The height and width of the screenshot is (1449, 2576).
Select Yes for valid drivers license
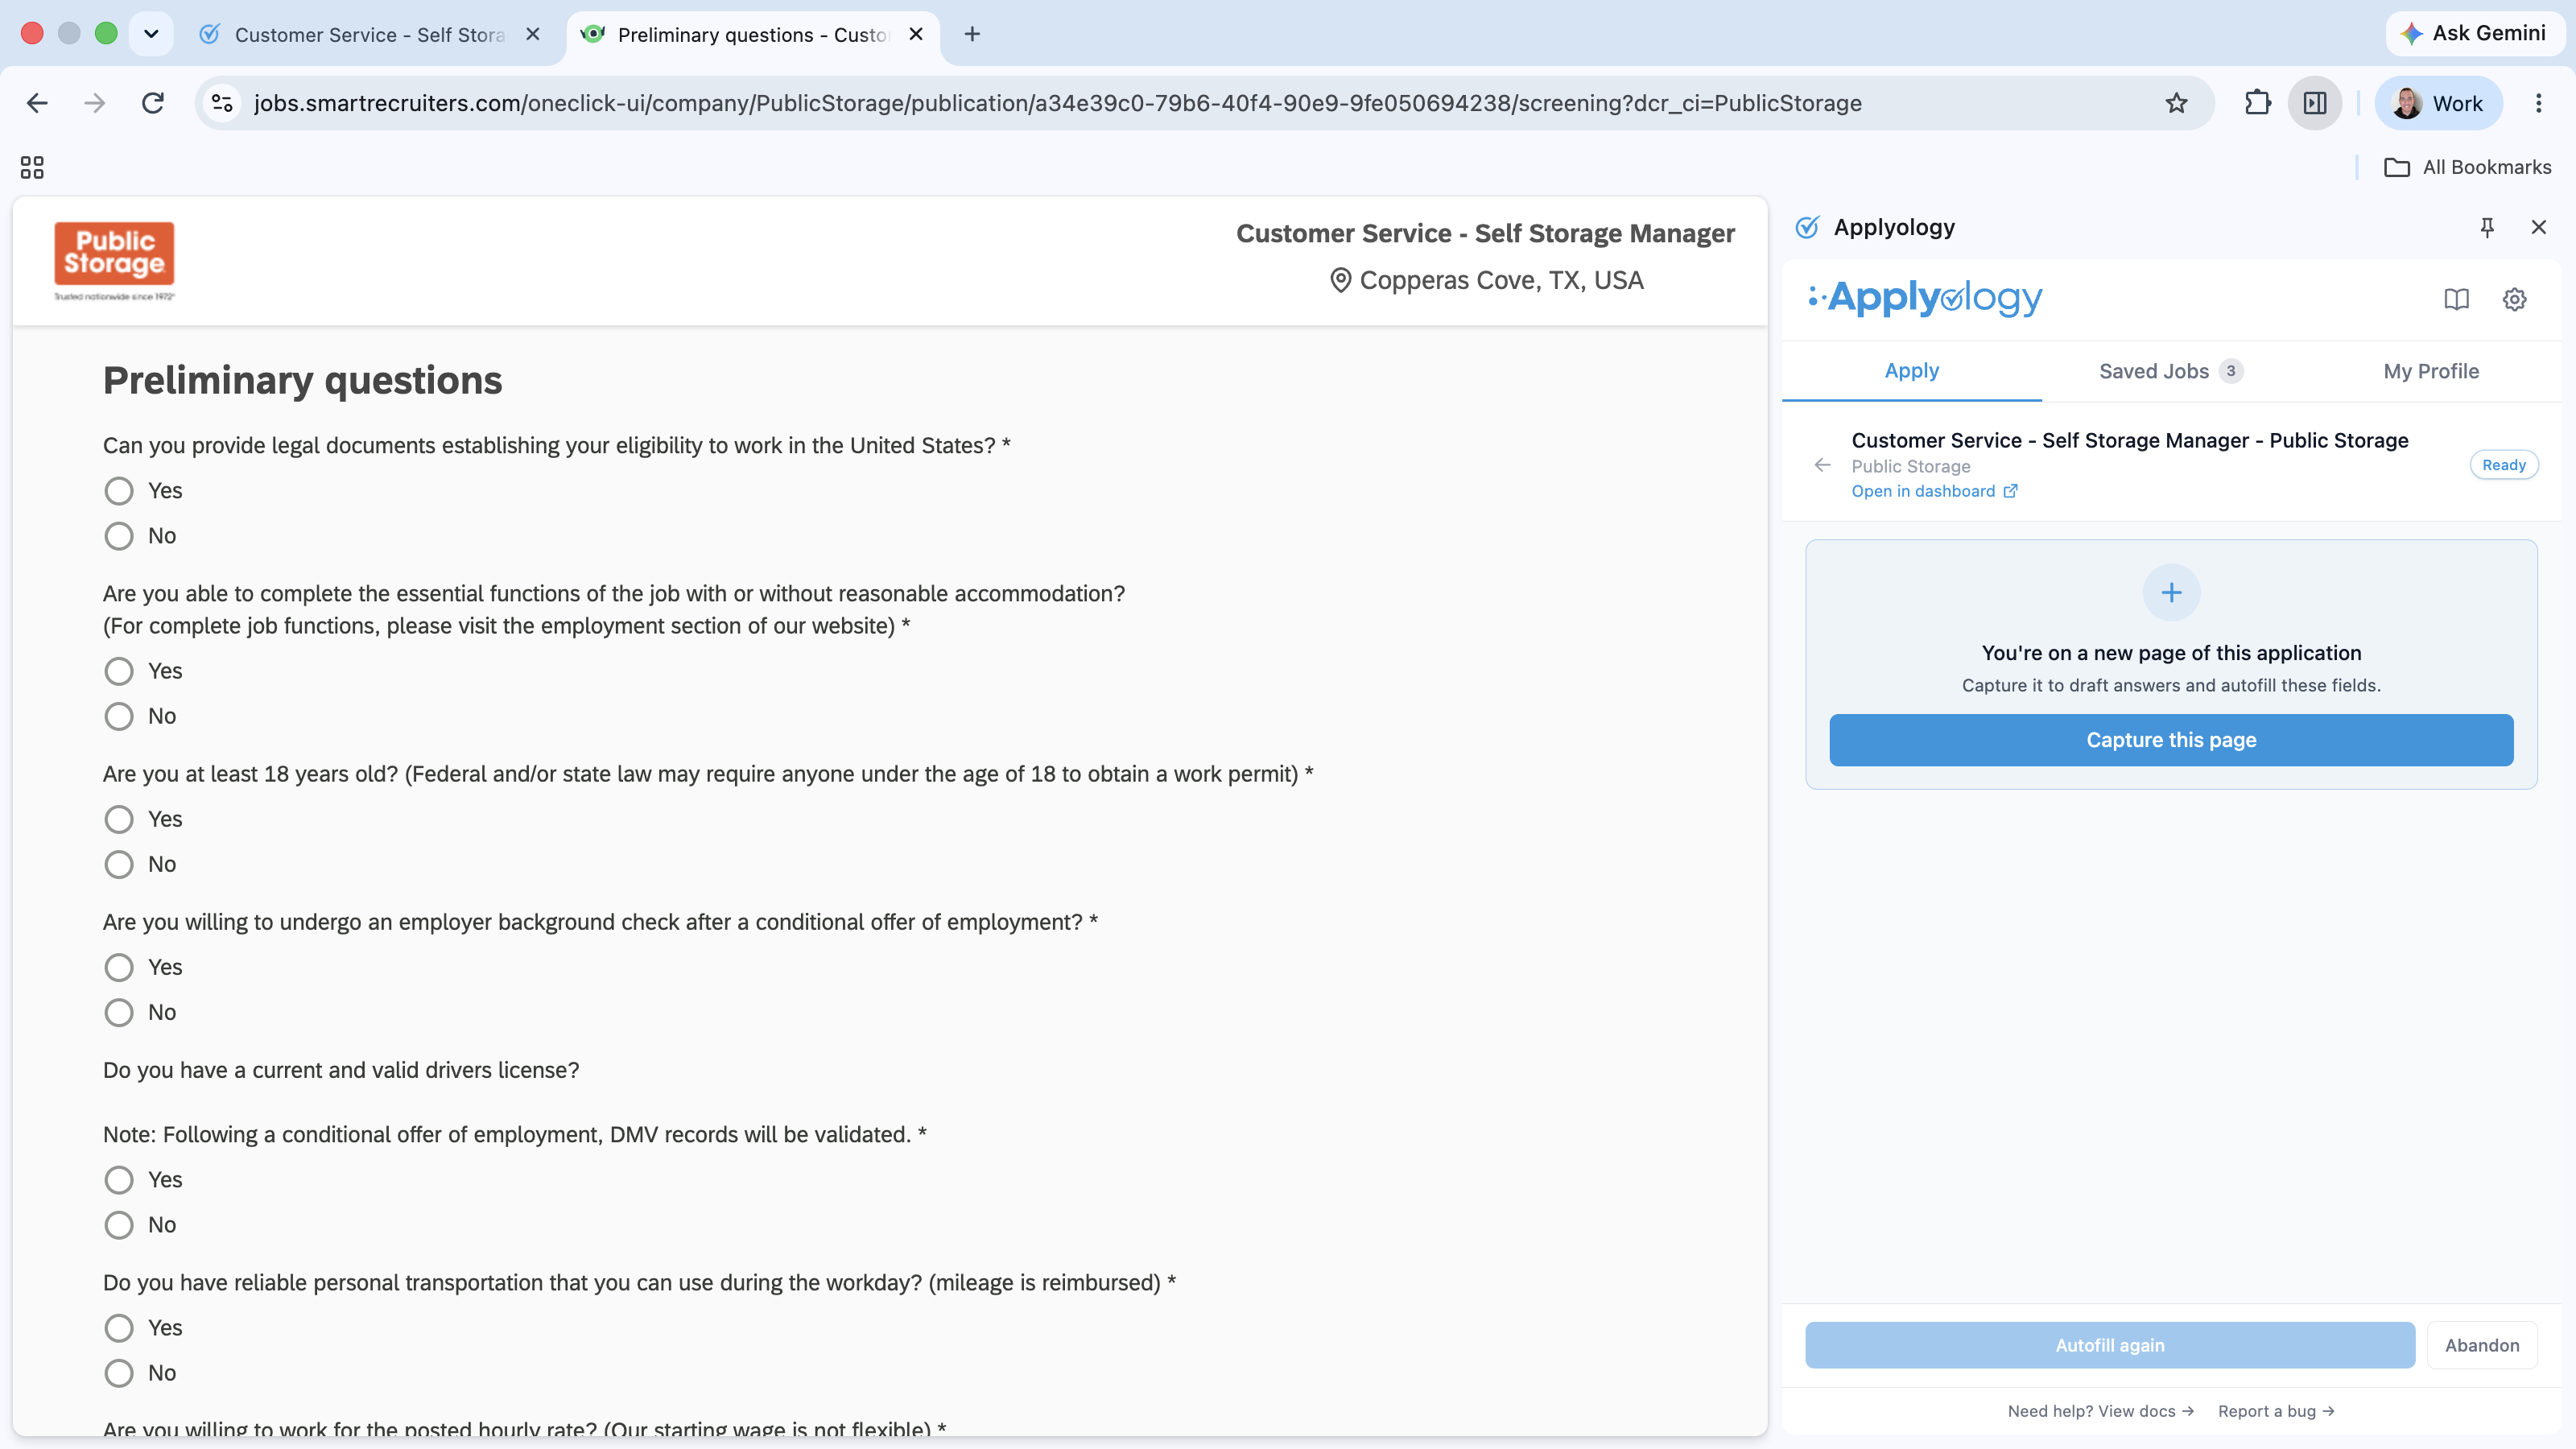[x=119, y=1180]
